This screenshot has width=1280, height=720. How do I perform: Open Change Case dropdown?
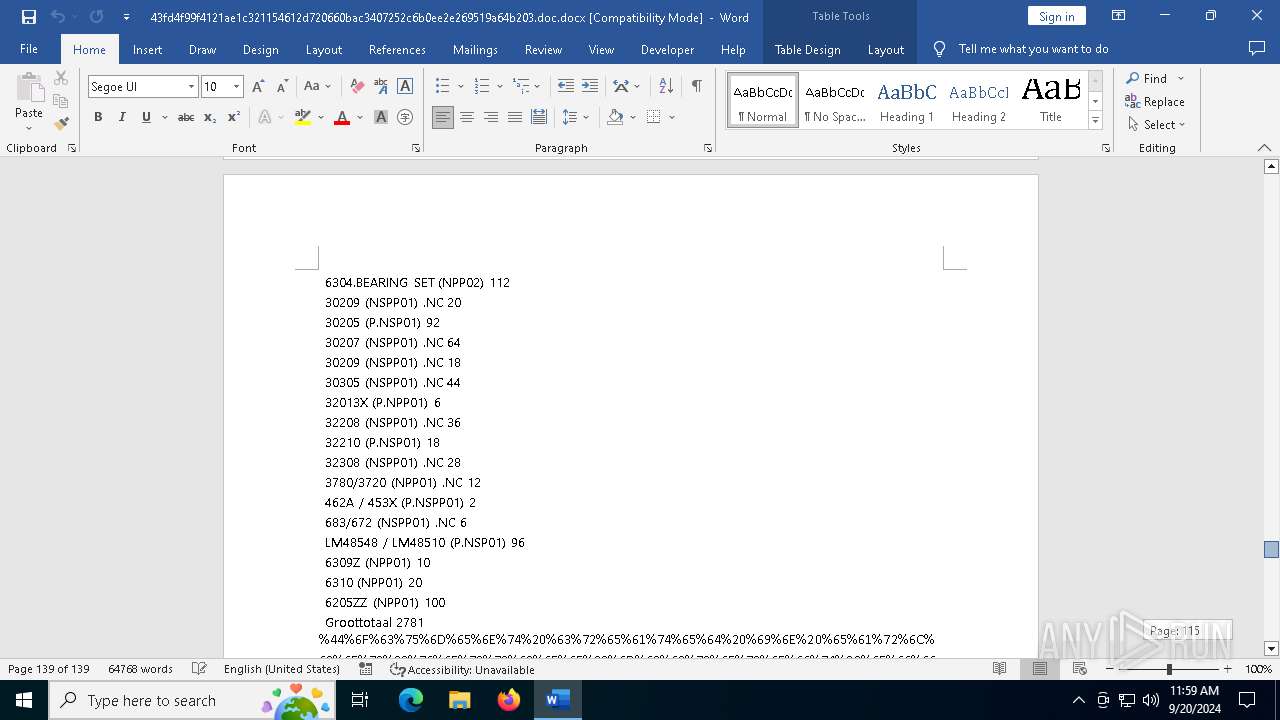[317, 87]
